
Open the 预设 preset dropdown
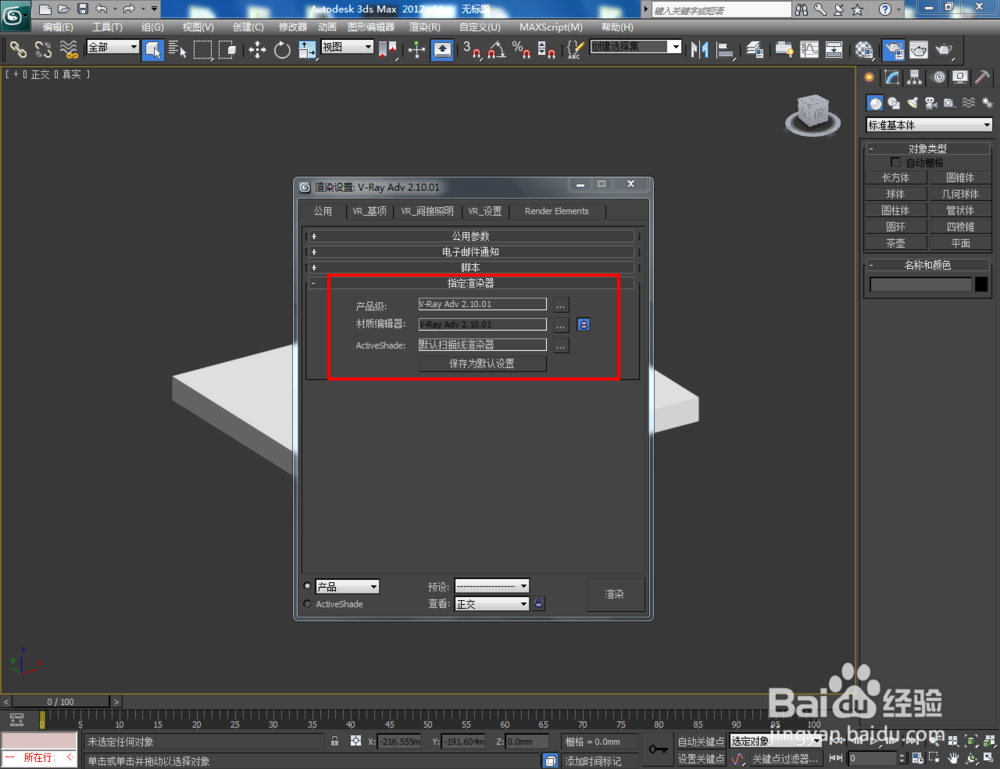pos(492,586)
